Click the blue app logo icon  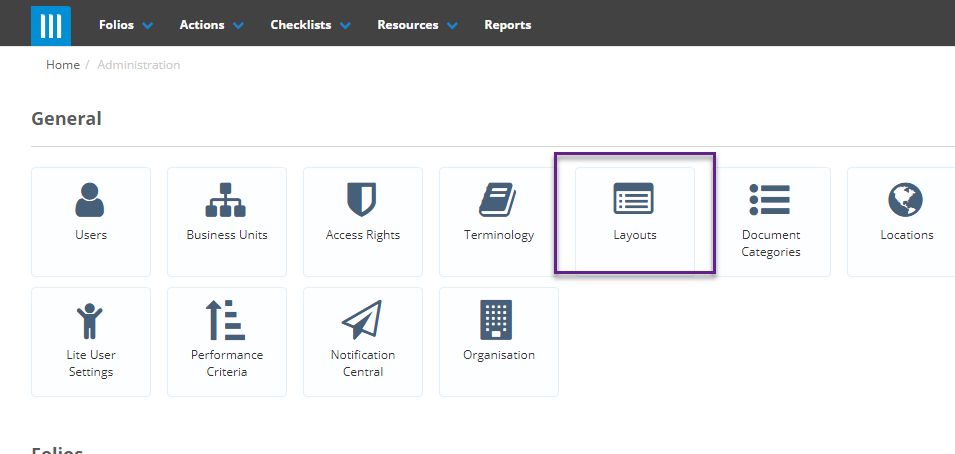coord(51,26)
